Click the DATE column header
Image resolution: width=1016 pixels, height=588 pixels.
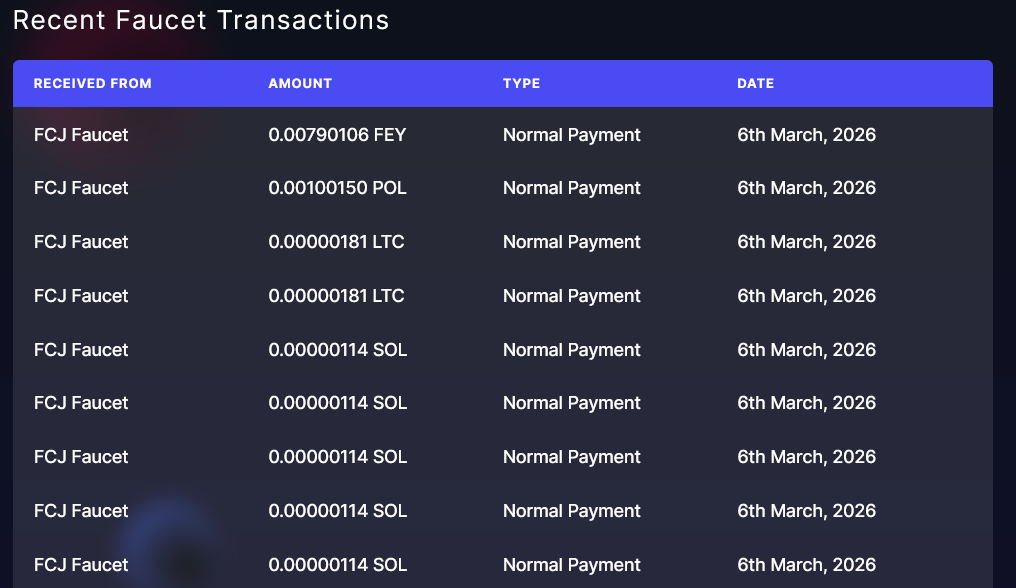click(x=756, y=84)
